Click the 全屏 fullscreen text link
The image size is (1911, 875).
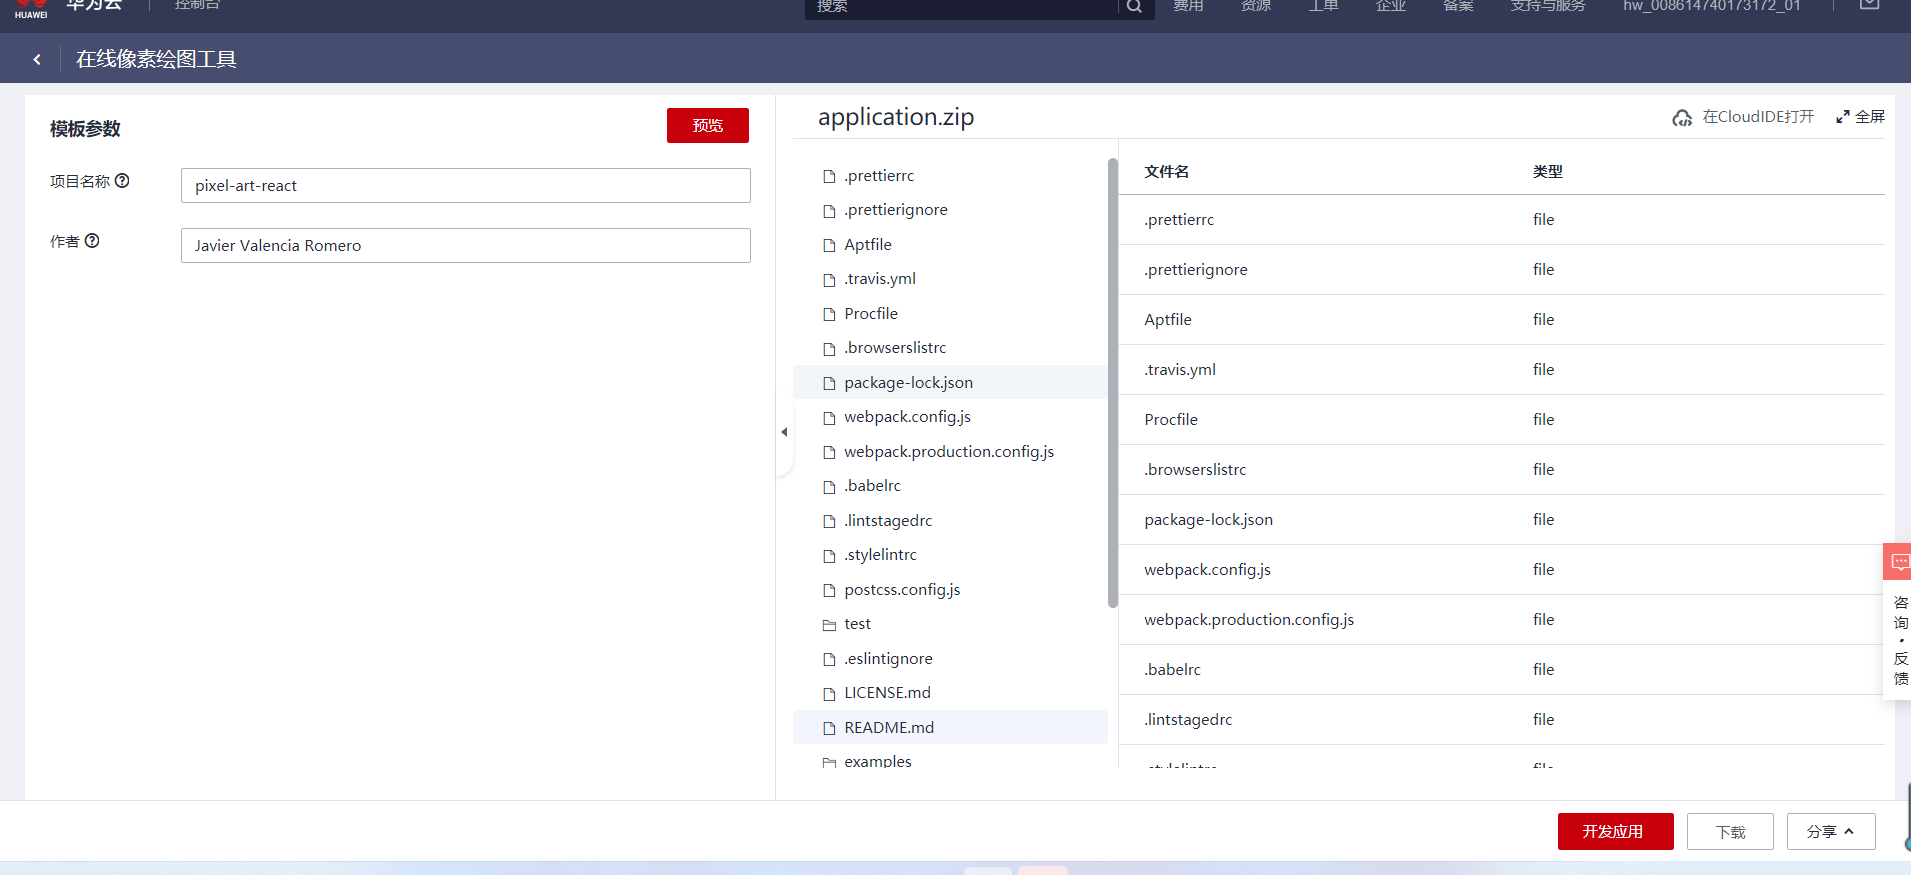click(1870, 117)
